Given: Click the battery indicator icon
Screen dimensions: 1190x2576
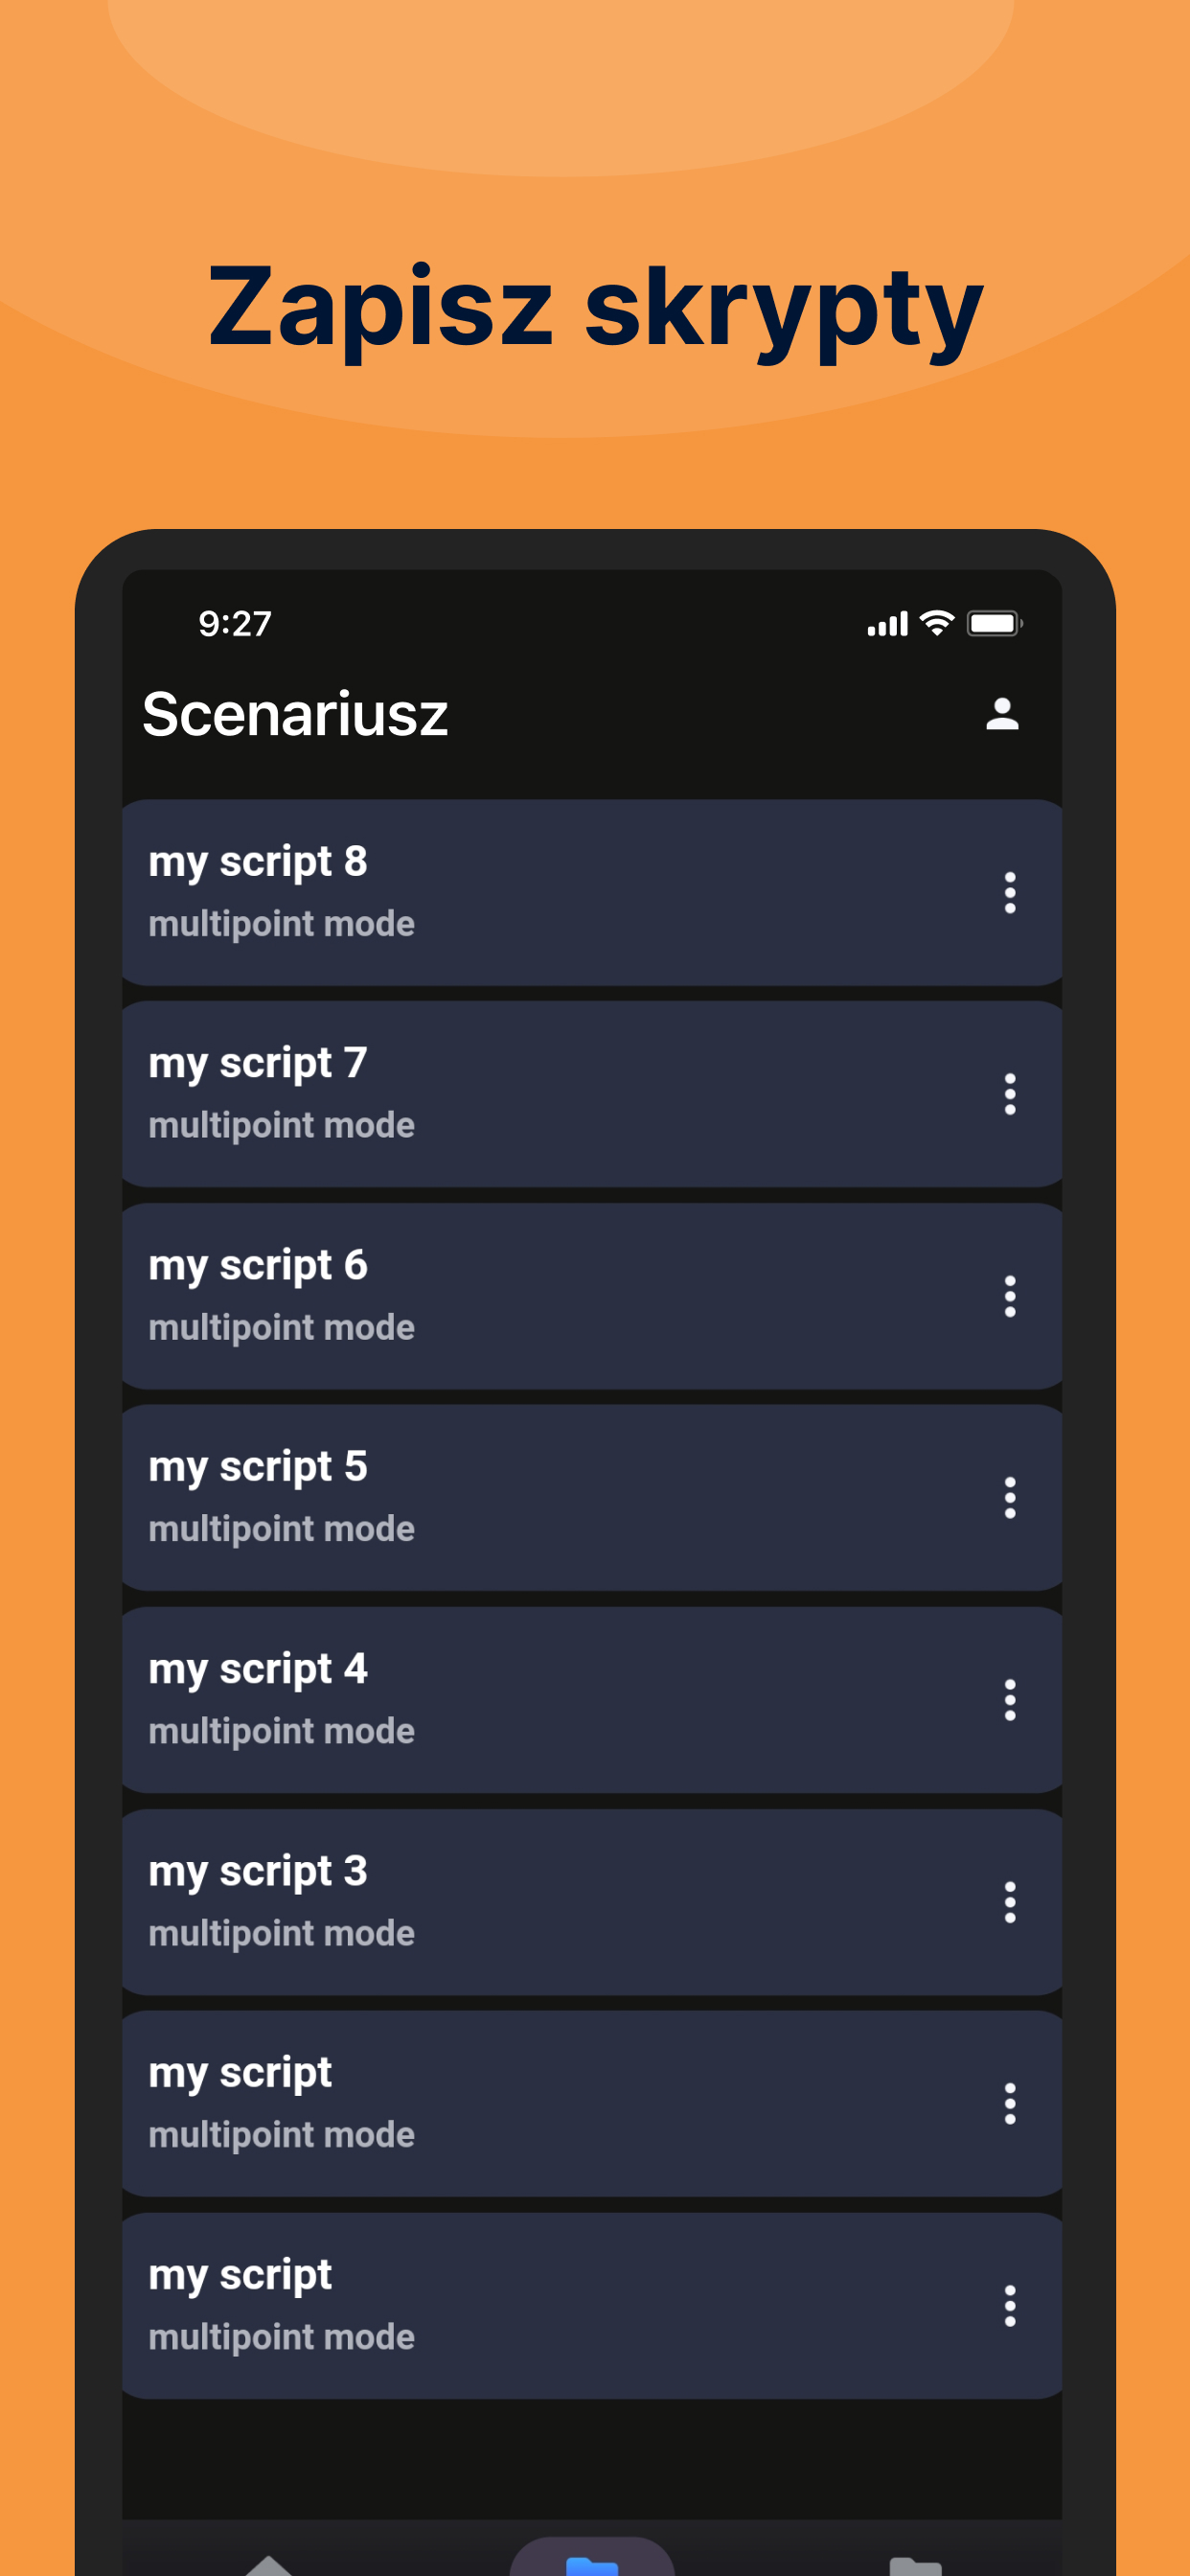Looking at the screenshot, I should 994,623.
